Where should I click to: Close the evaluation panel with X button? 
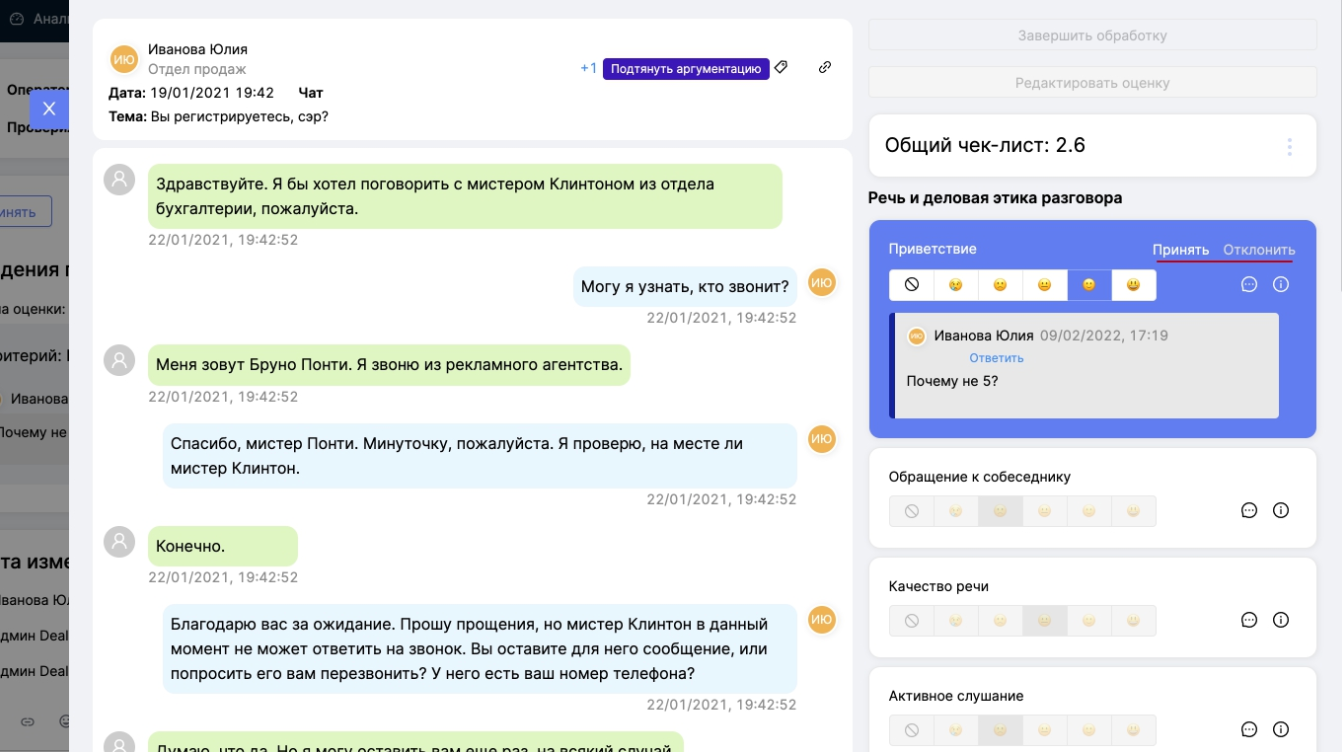tap(49, 109)
